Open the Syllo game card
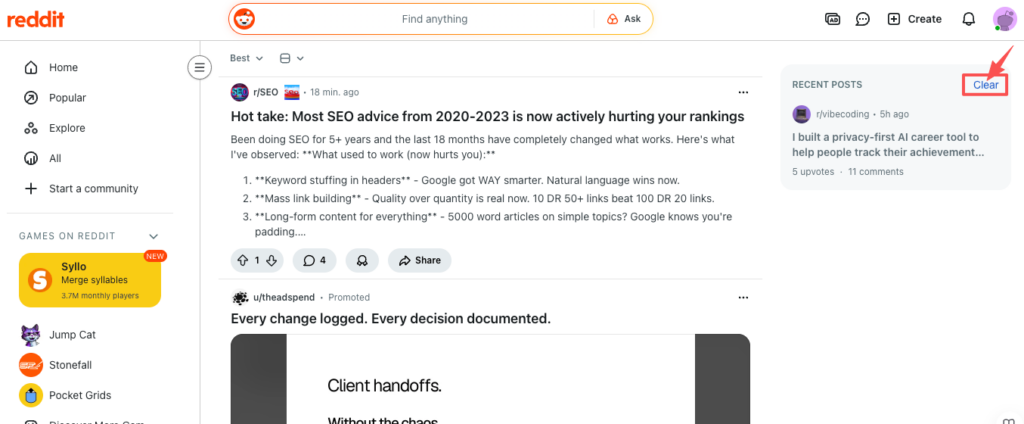 point(89,279)
